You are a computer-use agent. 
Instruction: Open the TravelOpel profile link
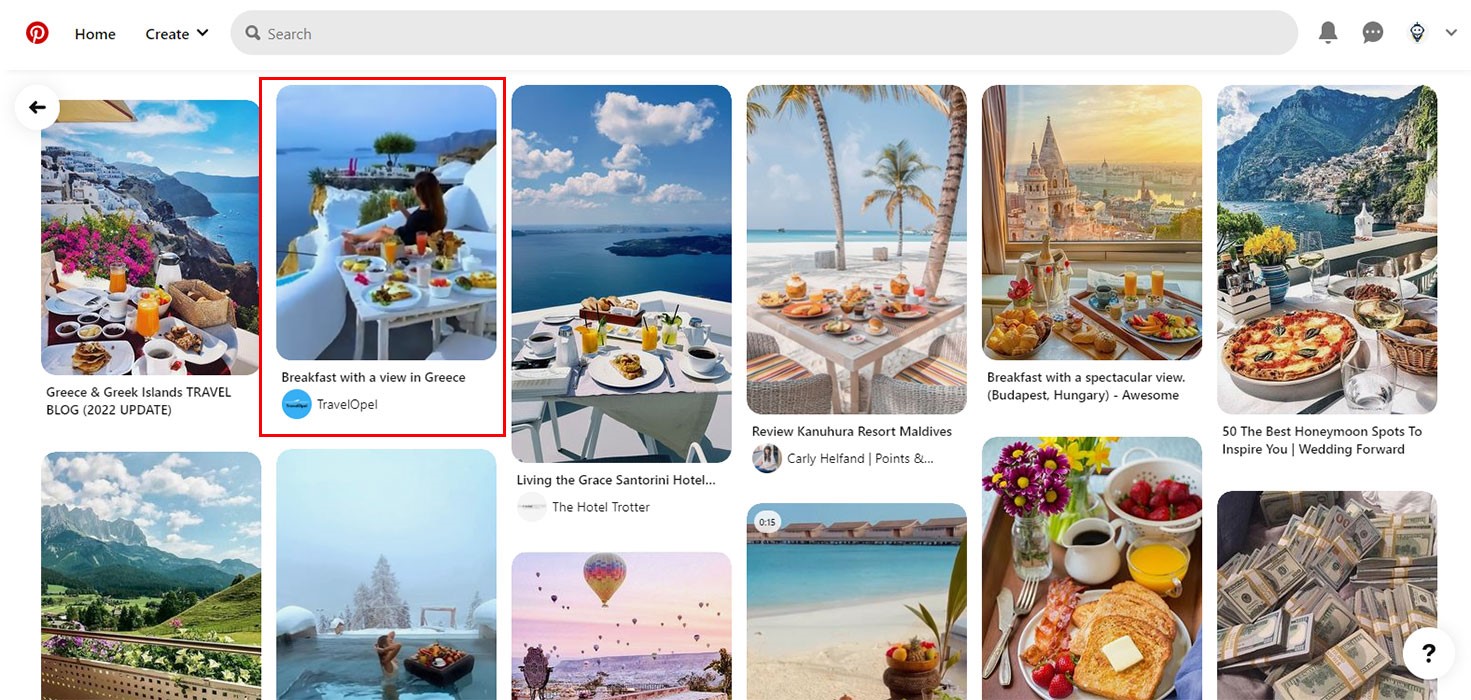point(347,404)
